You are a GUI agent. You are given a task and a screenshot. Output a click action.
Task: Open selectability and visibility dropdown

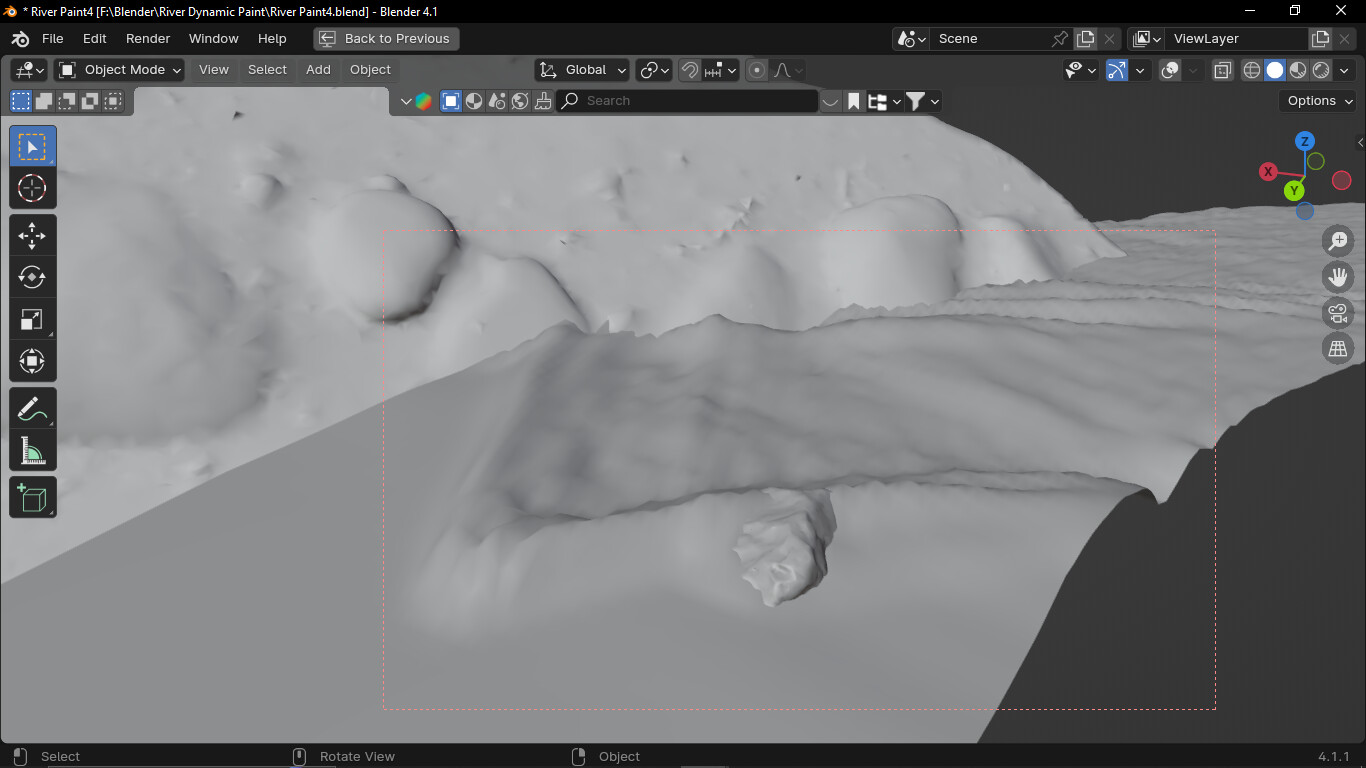pos(1080,70)
